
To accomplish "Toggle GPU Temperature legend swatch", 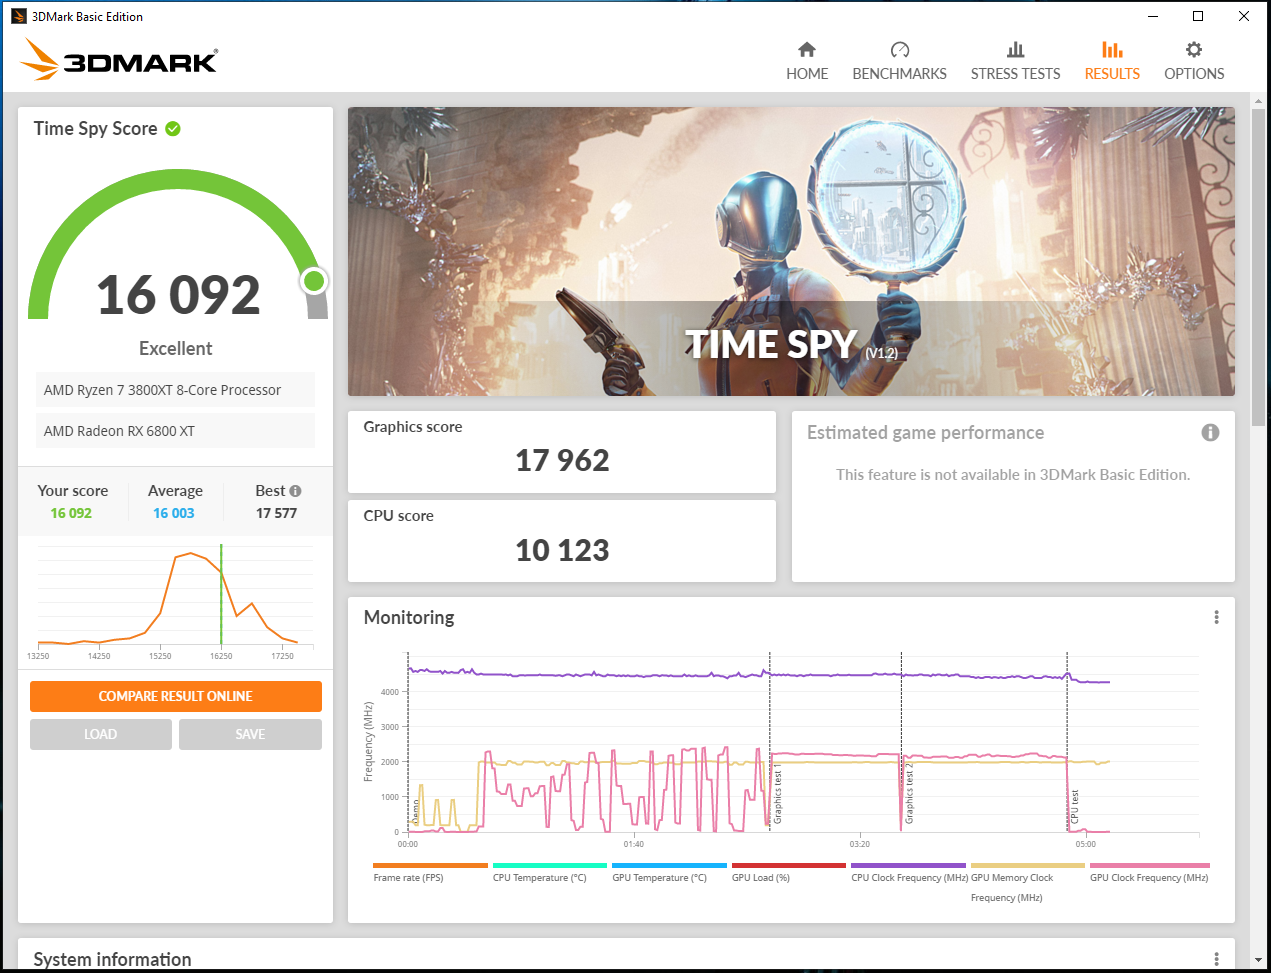I will [x=669, y=866].
